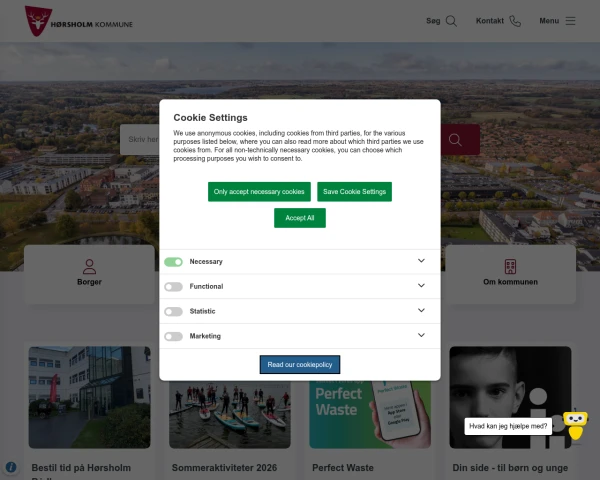Open the Bestil tid på Hørsholm thumbnail

pos(90,397)
